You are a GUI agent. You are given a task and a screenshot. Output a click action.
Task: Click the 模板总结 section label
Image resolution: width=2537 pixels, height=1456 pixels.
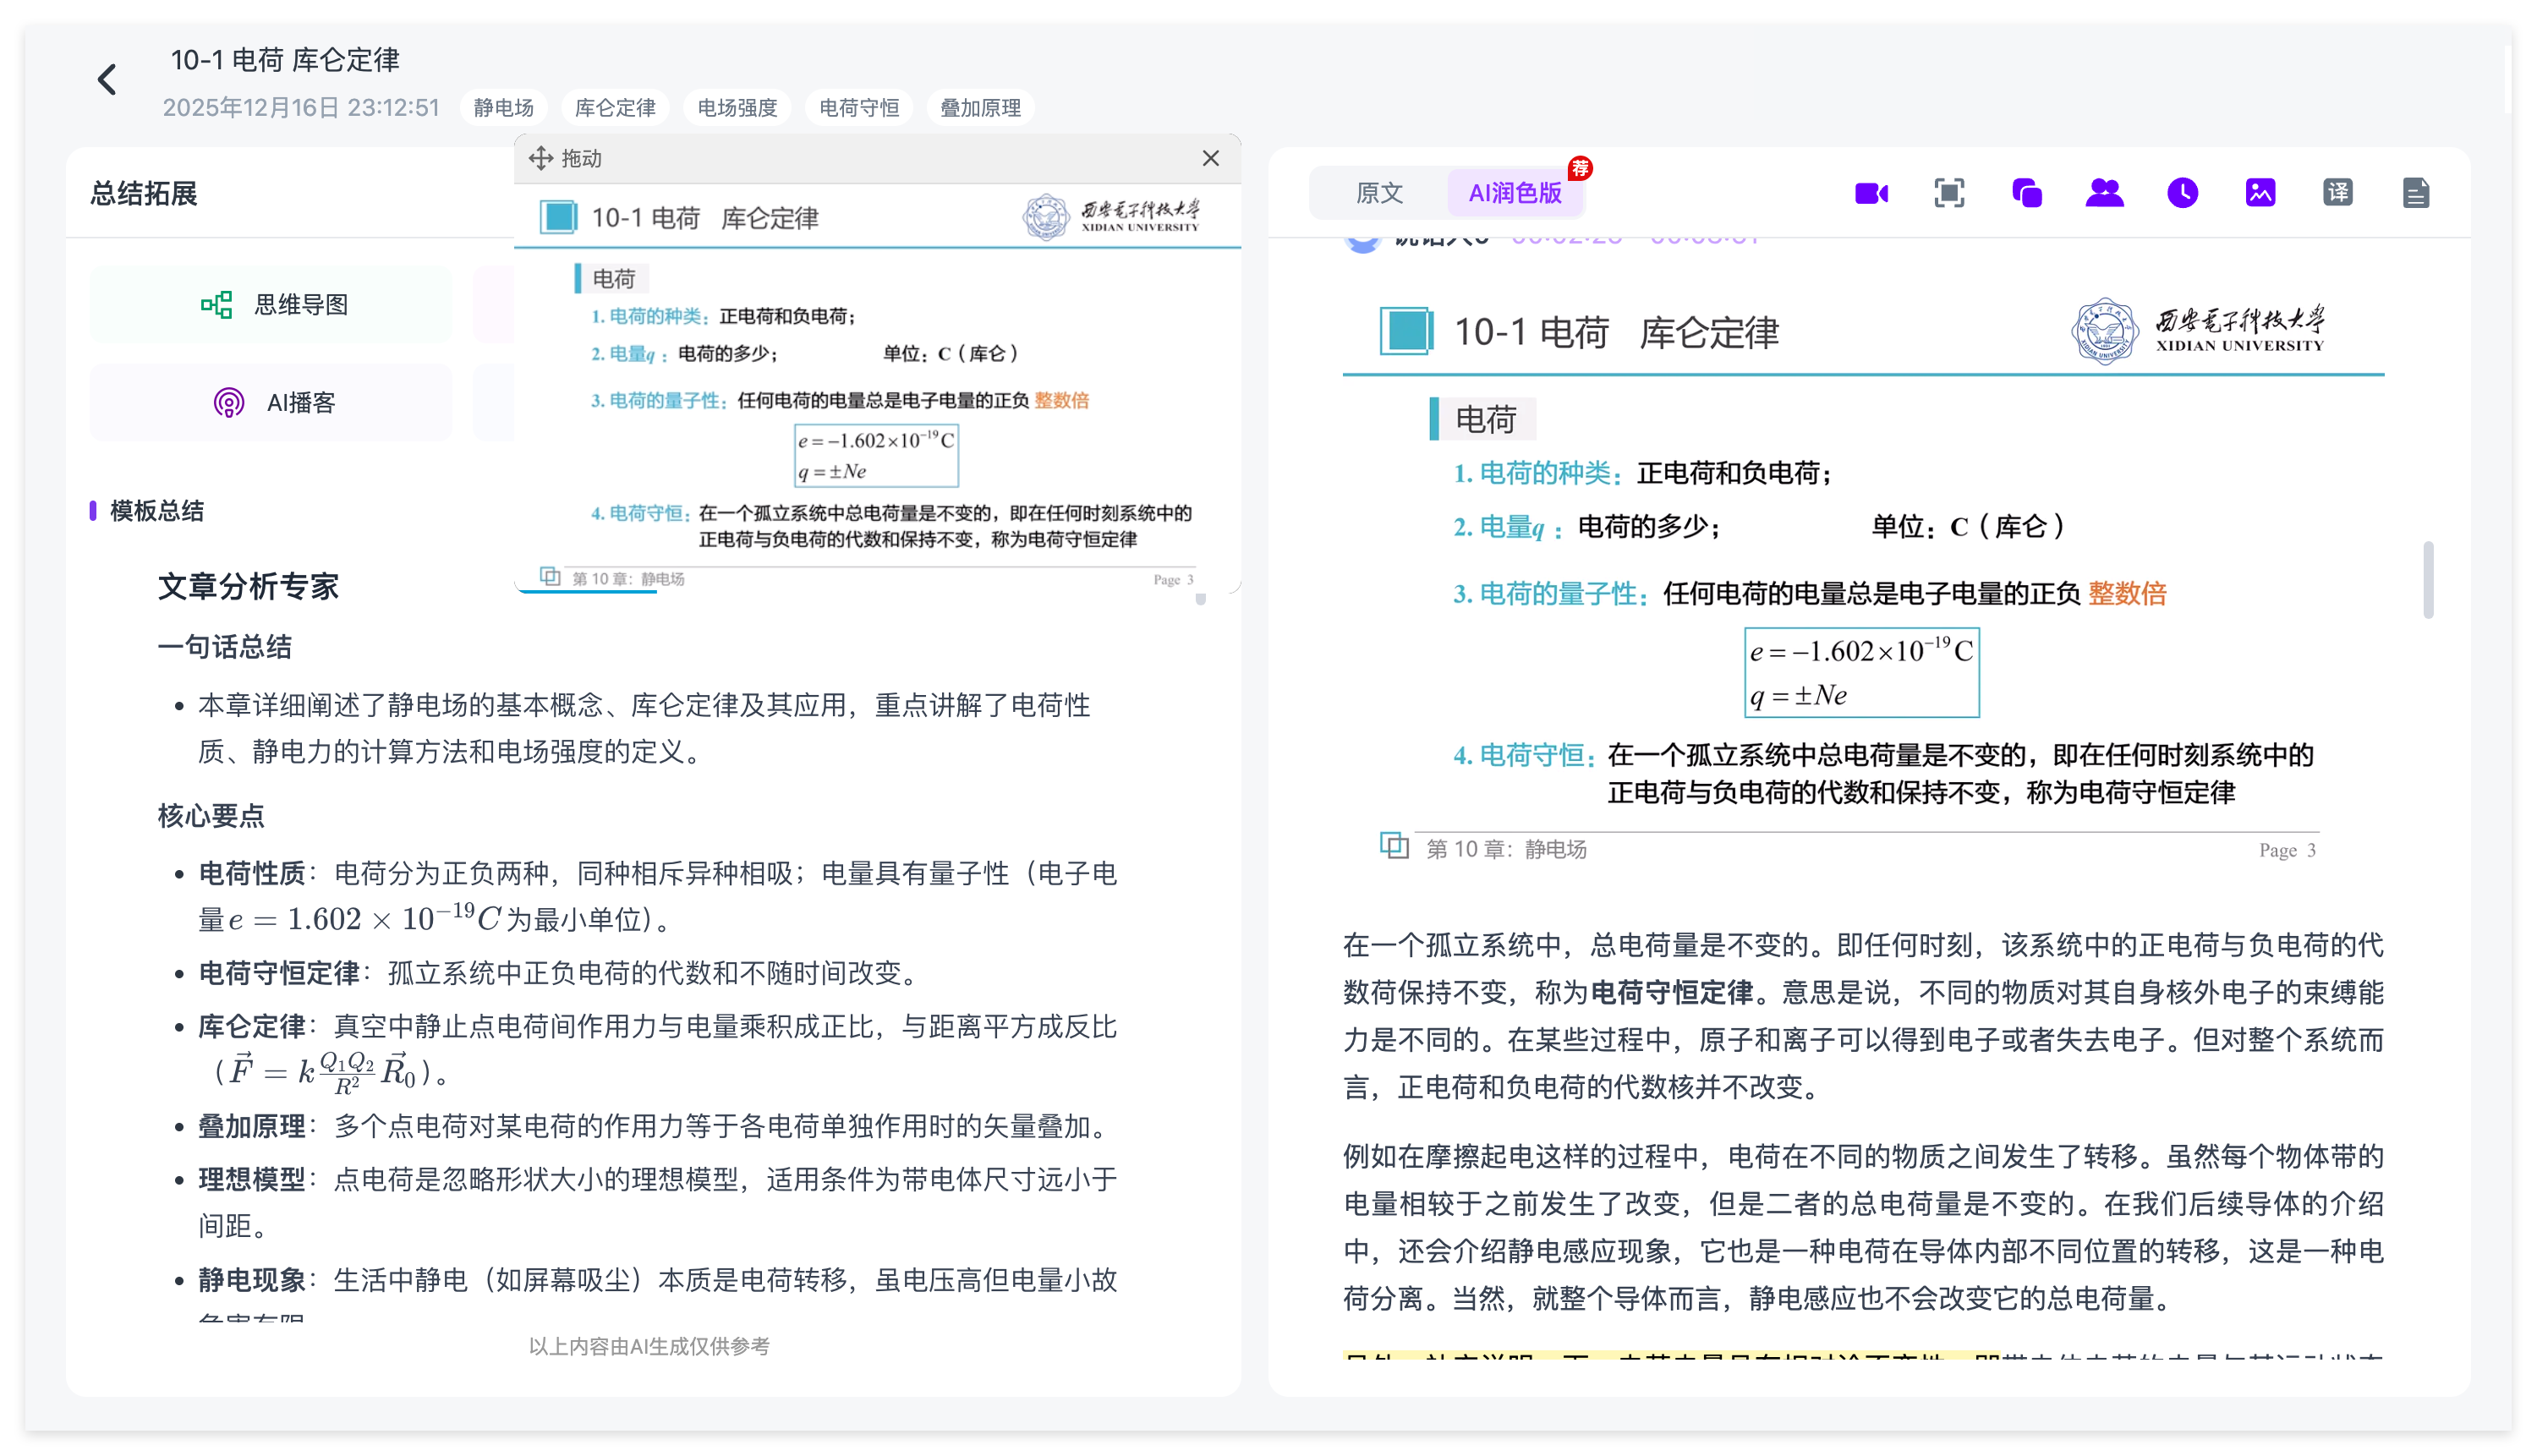click(156, 511)
